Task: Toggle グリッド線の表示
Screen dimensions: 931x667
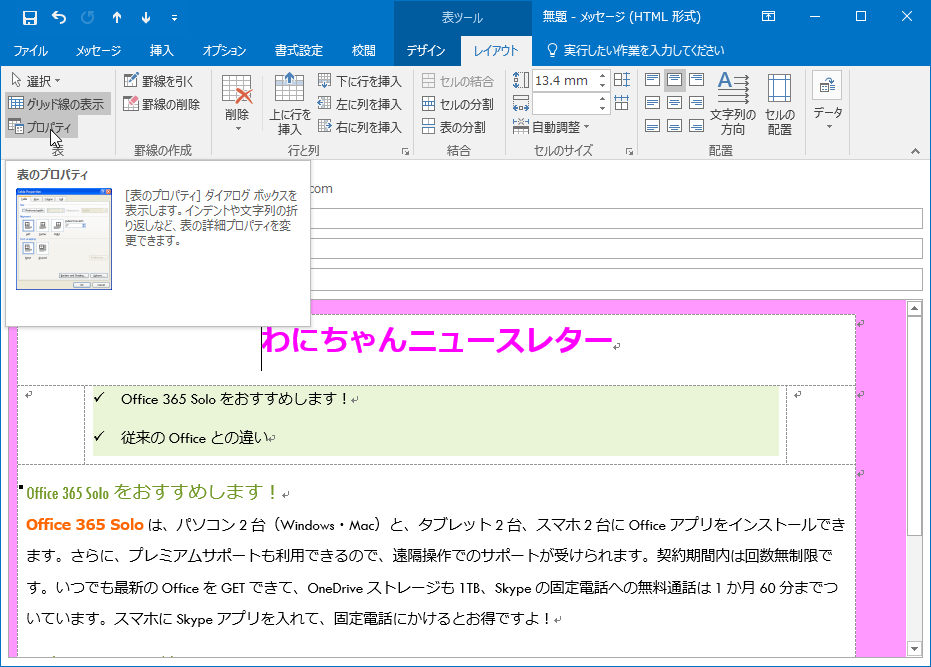Action: click(x=57, y=104)
